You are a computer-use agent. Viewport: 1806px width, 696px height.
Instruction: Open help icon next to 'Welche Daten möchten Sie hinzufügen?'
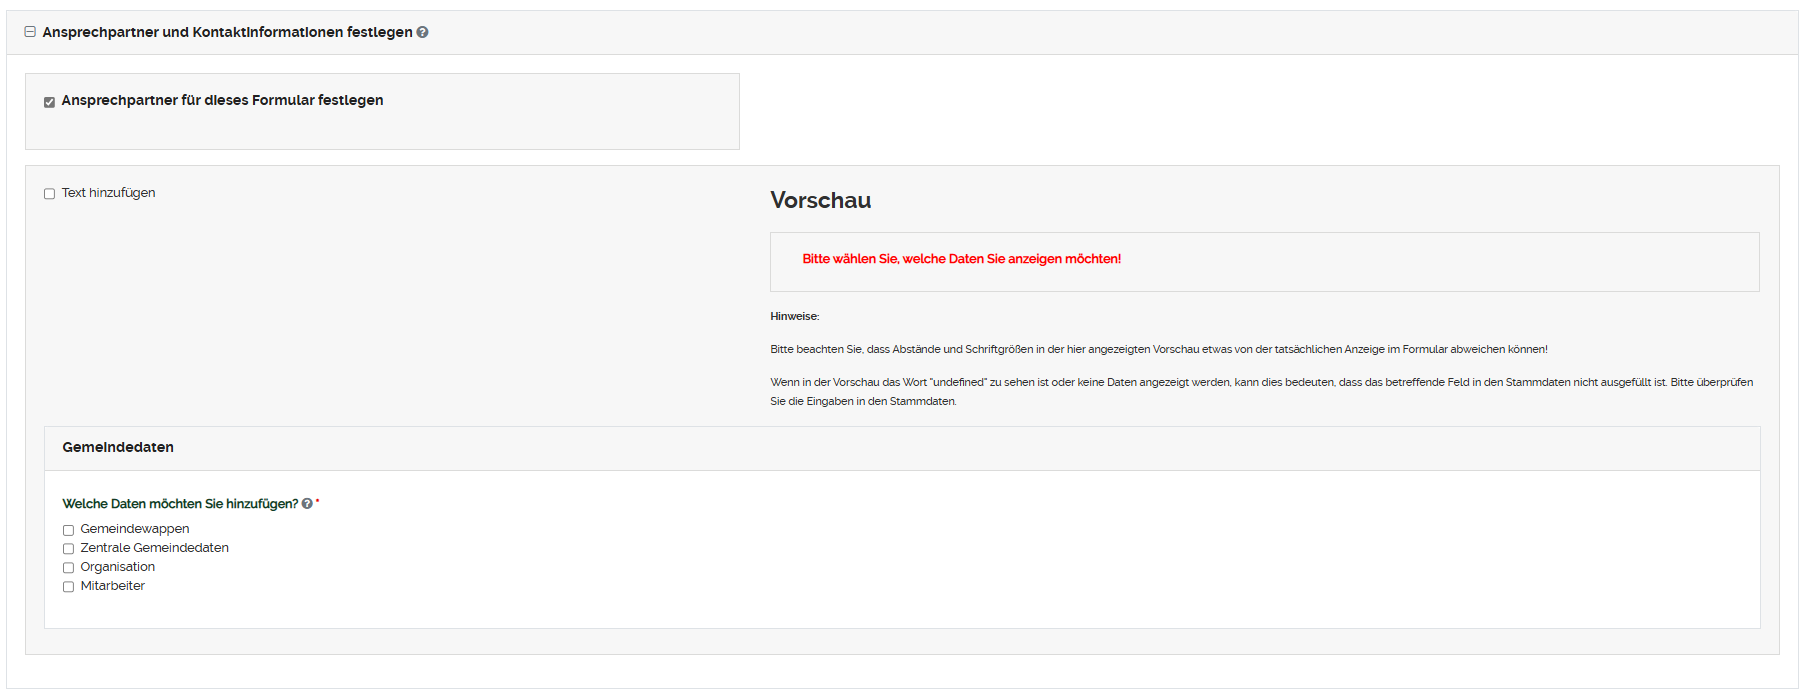tap(307, 504)
